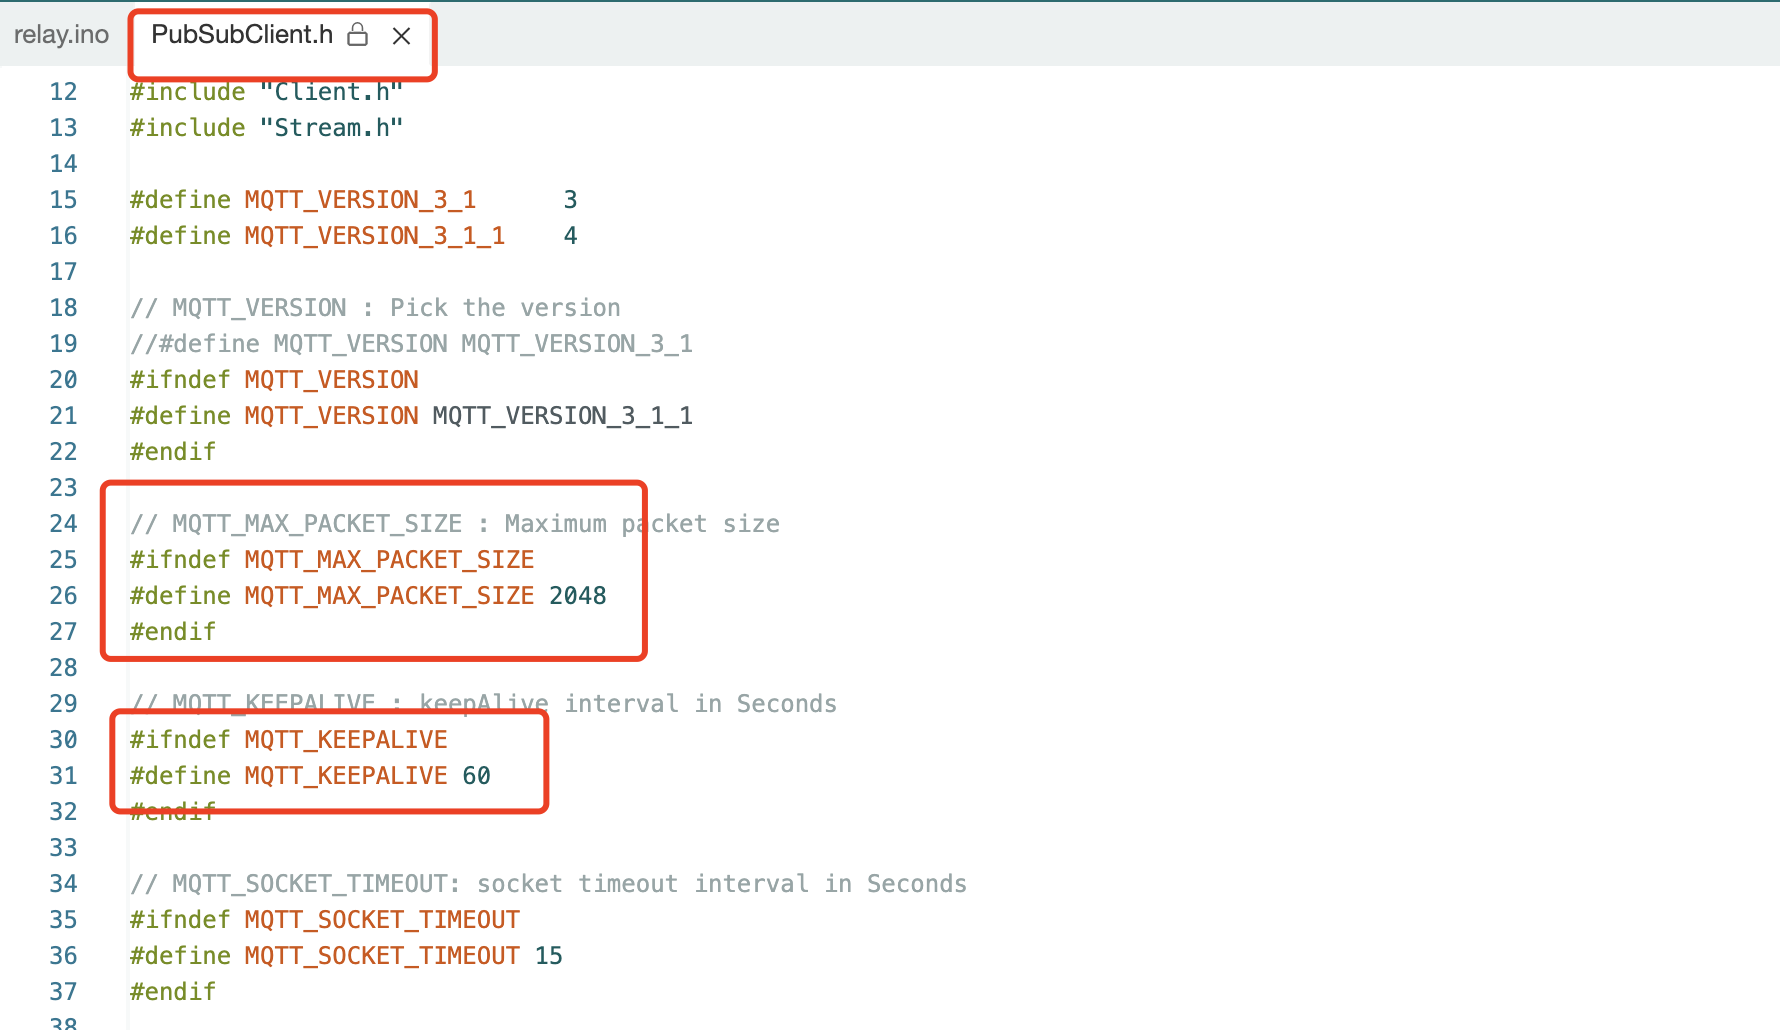Select the PubSubClient.h tab
Screen dimensions: 1780x1030
click(x=241, y=35)
